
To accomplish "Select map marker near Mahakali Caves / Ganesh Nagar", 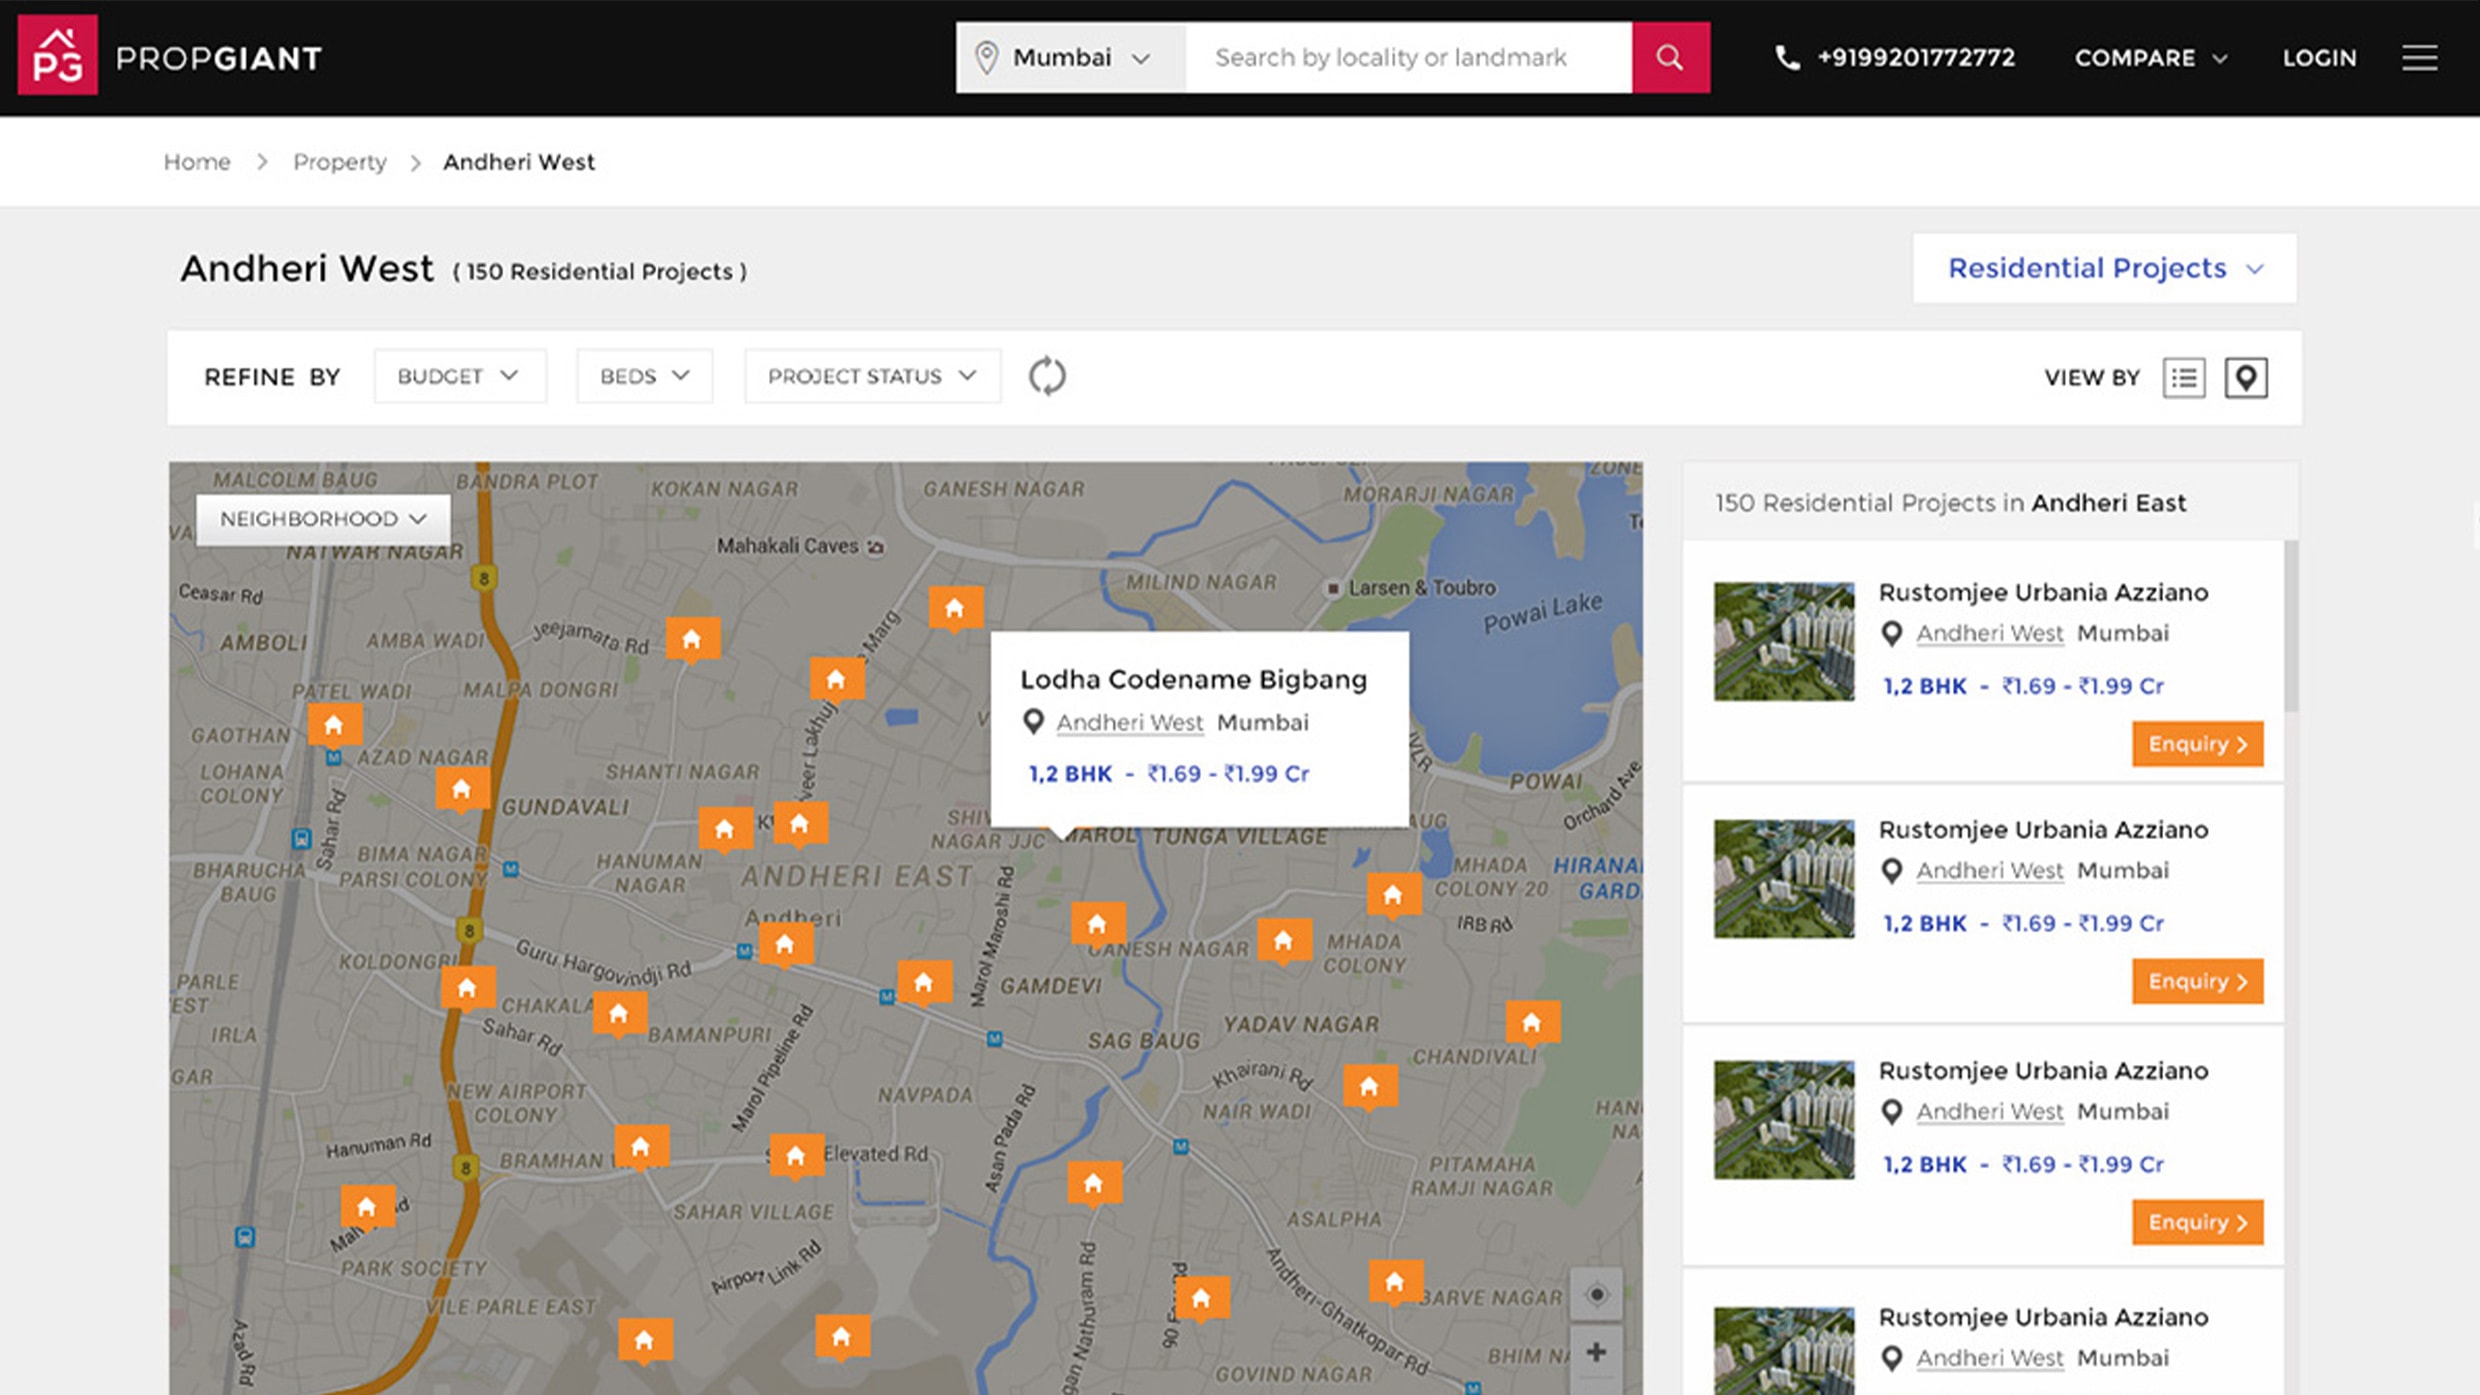I will pyautogui.click(x=955, y=608).
